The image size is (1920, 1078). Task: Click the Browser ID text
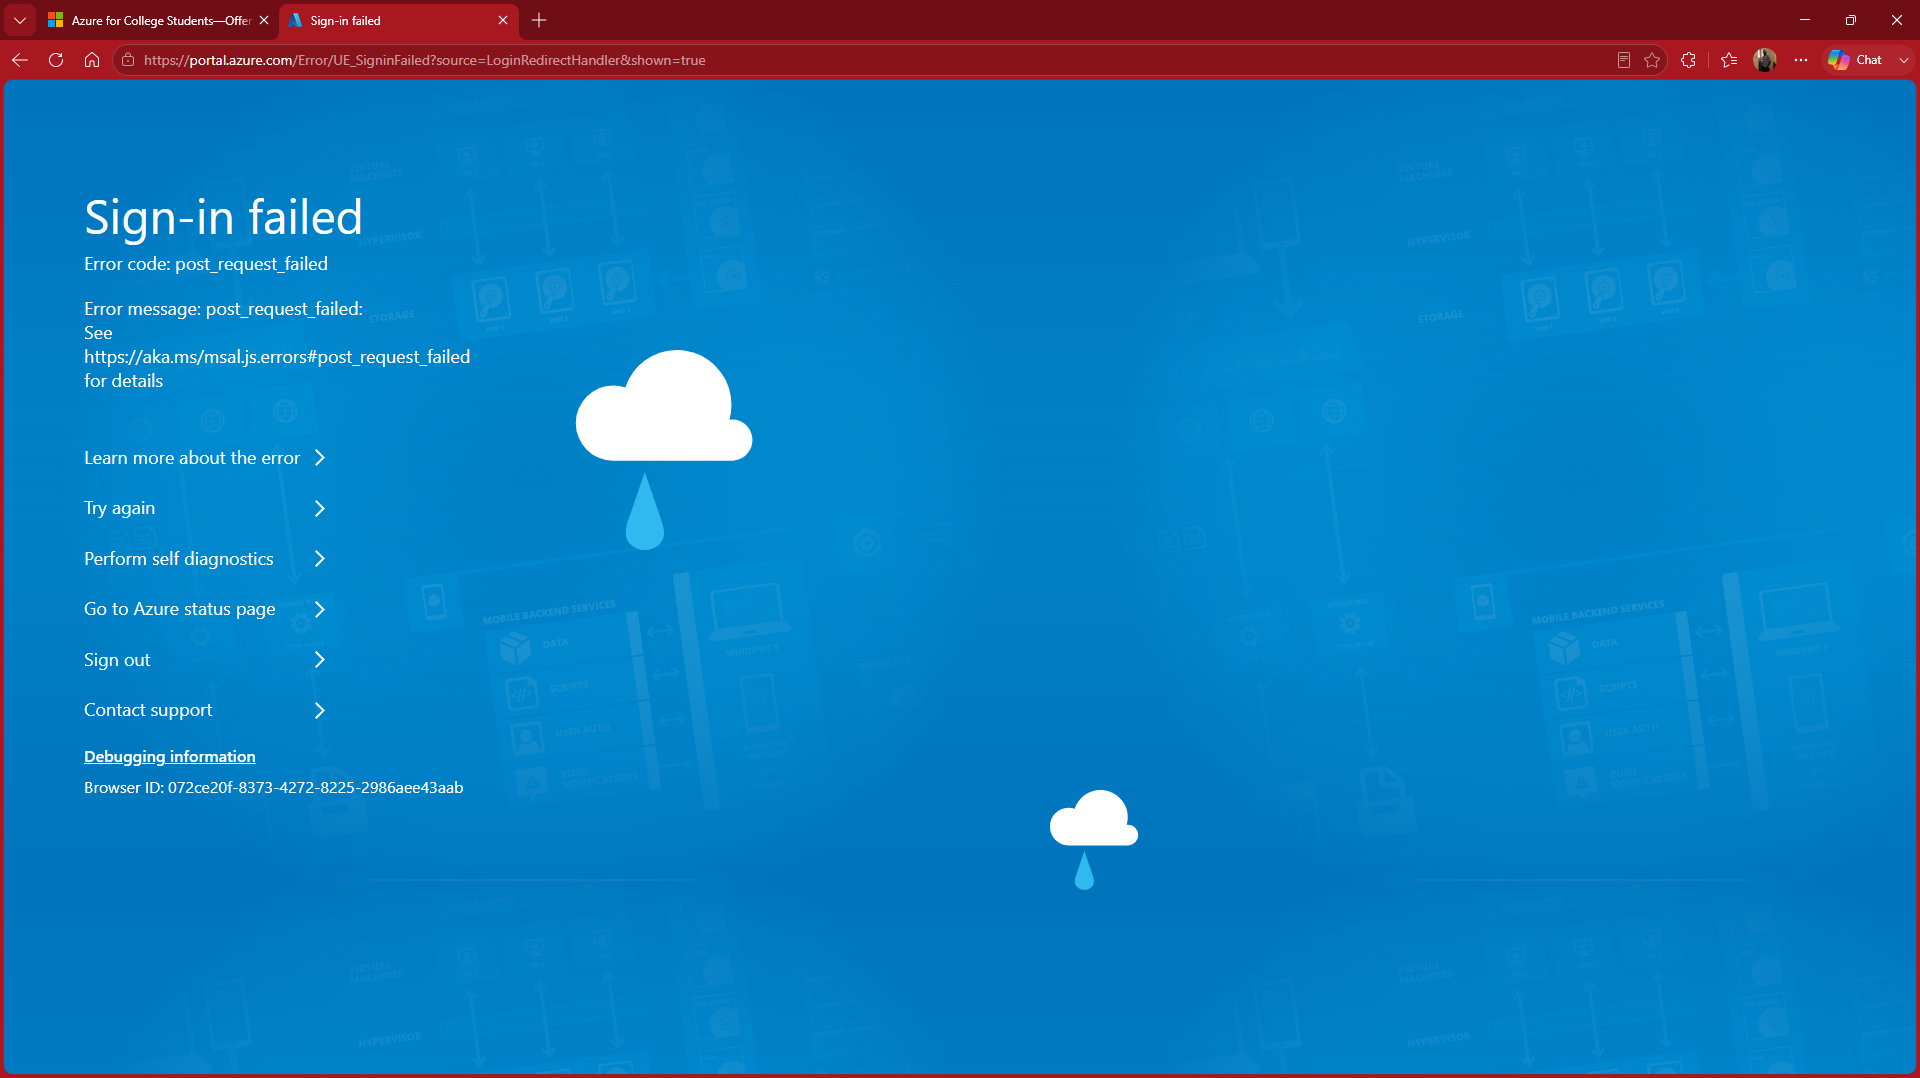click(274, 788)
